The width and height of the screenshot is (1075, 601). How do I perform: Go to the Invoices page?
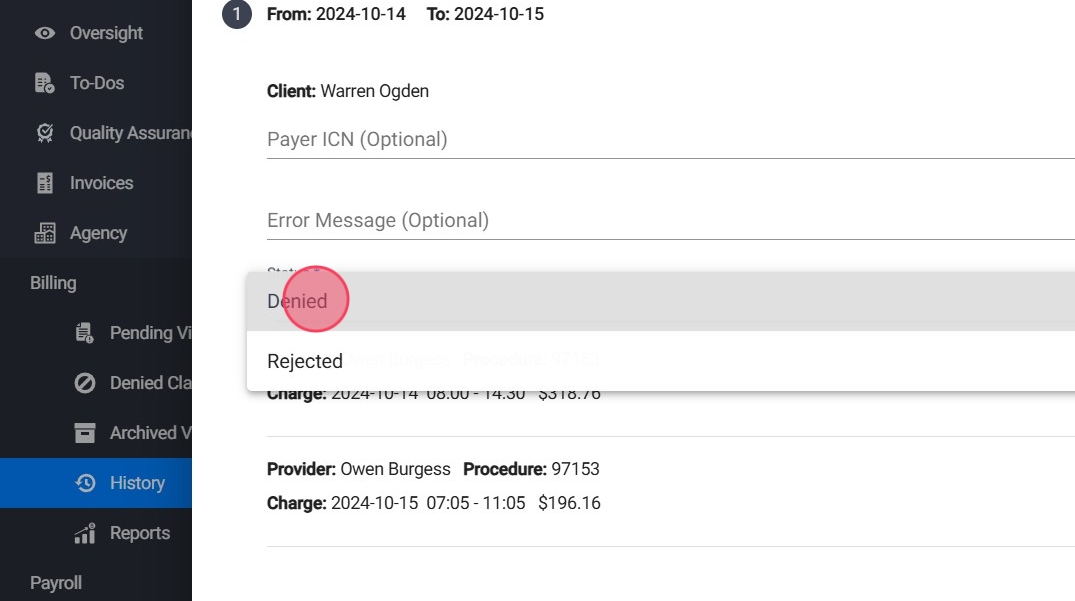point(101,183)
